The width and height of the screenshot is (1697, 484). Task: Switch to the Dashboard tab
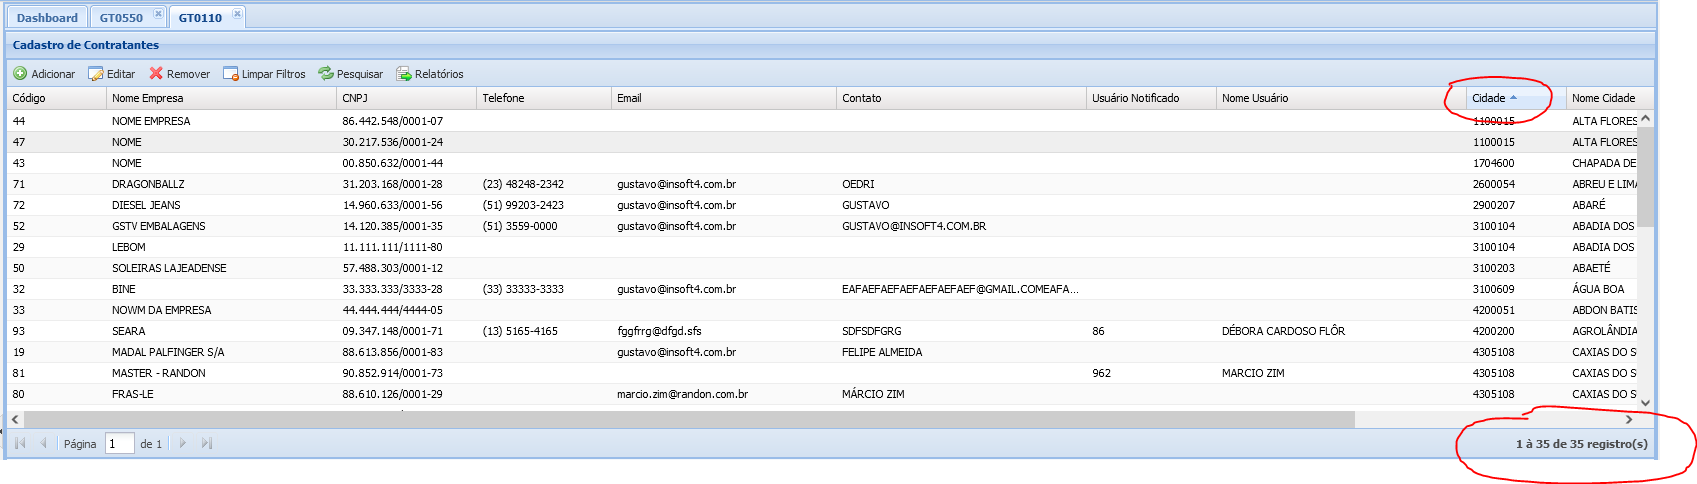(x=47, y=18)
